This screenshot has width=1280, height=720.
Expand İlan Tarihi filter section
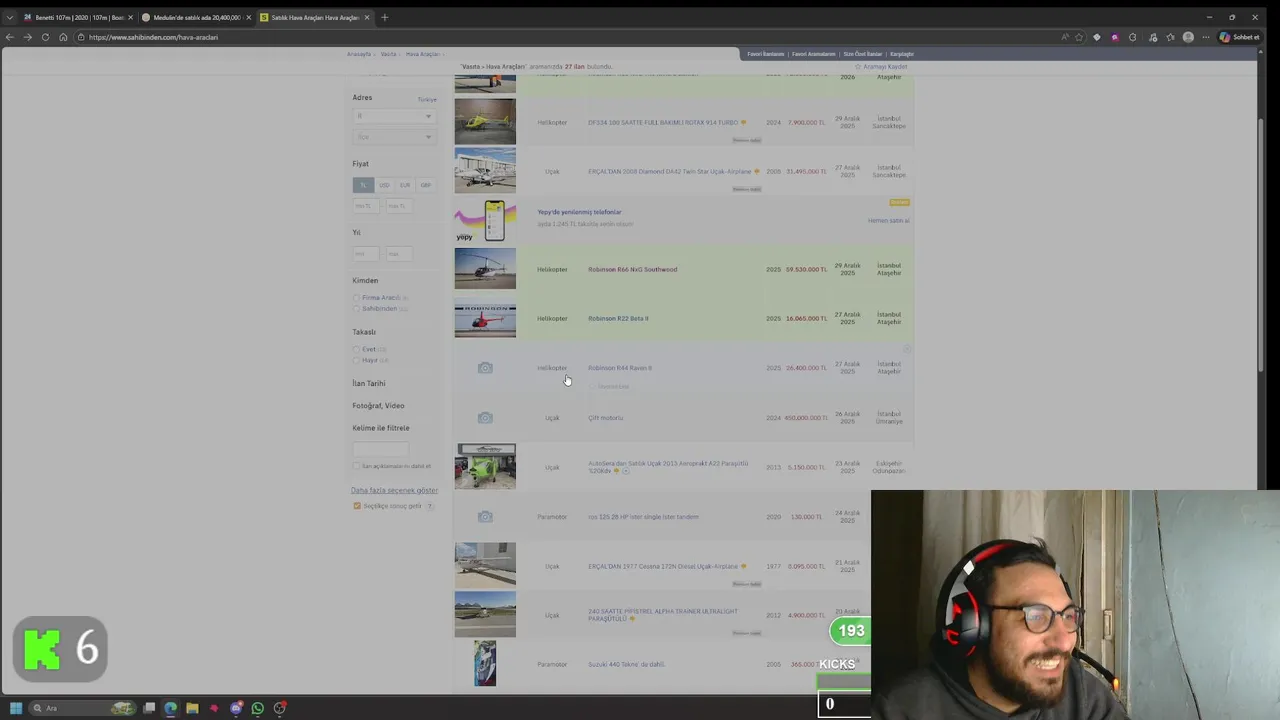pos(368,384)
